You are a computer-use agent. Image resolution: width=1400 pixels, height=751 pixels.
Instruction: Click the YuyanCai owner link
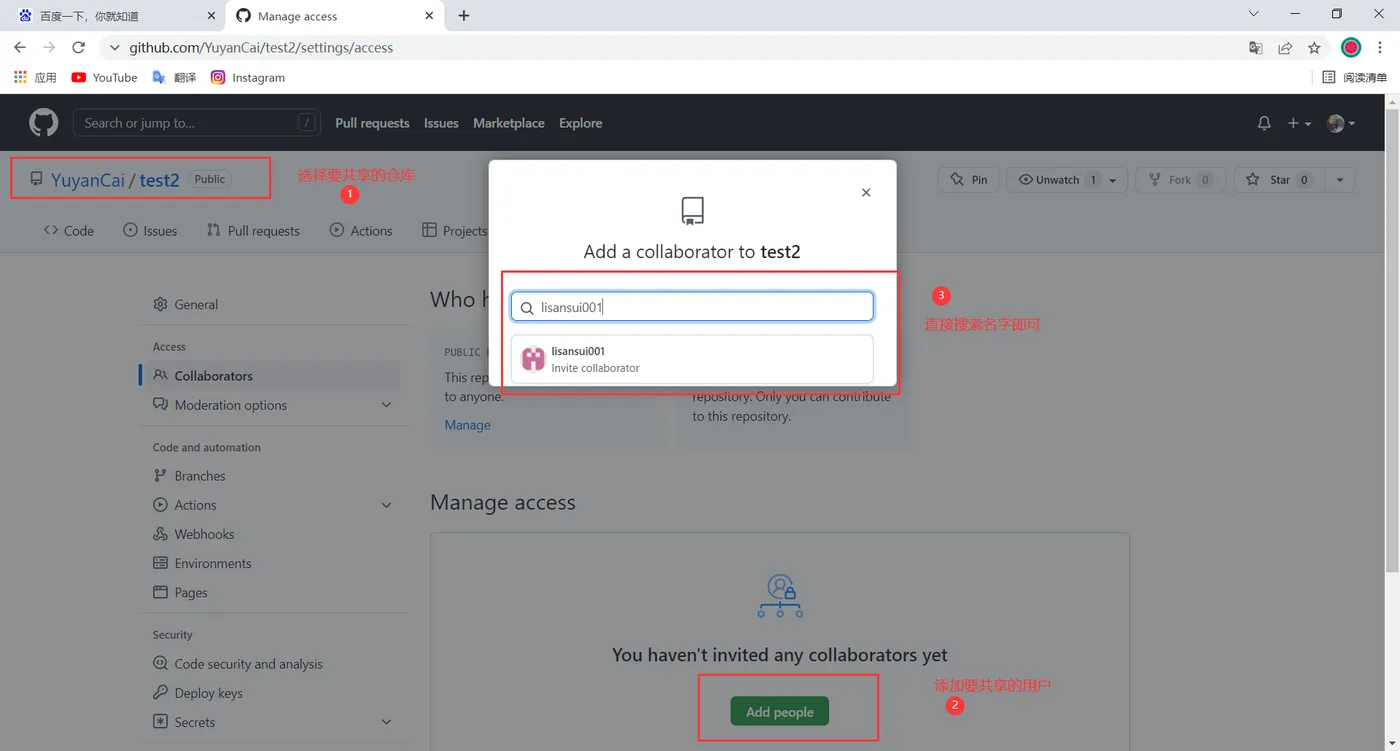88,180
